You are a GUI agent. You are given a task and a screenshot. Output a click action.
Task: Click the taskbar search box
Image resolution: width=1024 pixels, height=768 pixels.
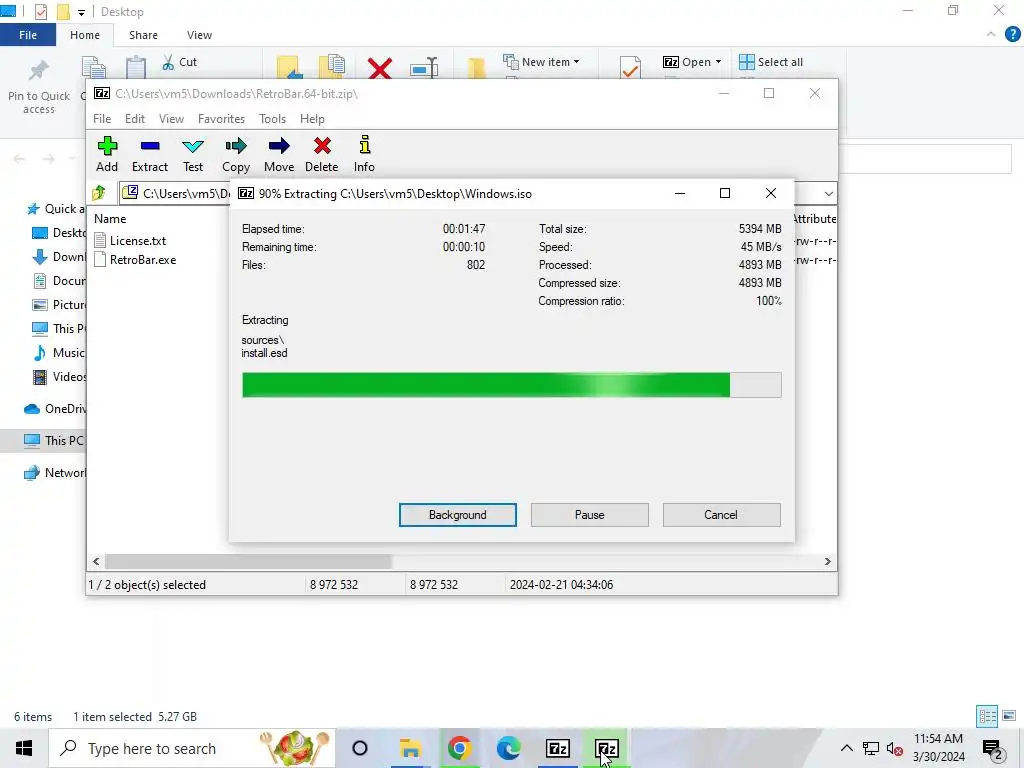(192, 748)
